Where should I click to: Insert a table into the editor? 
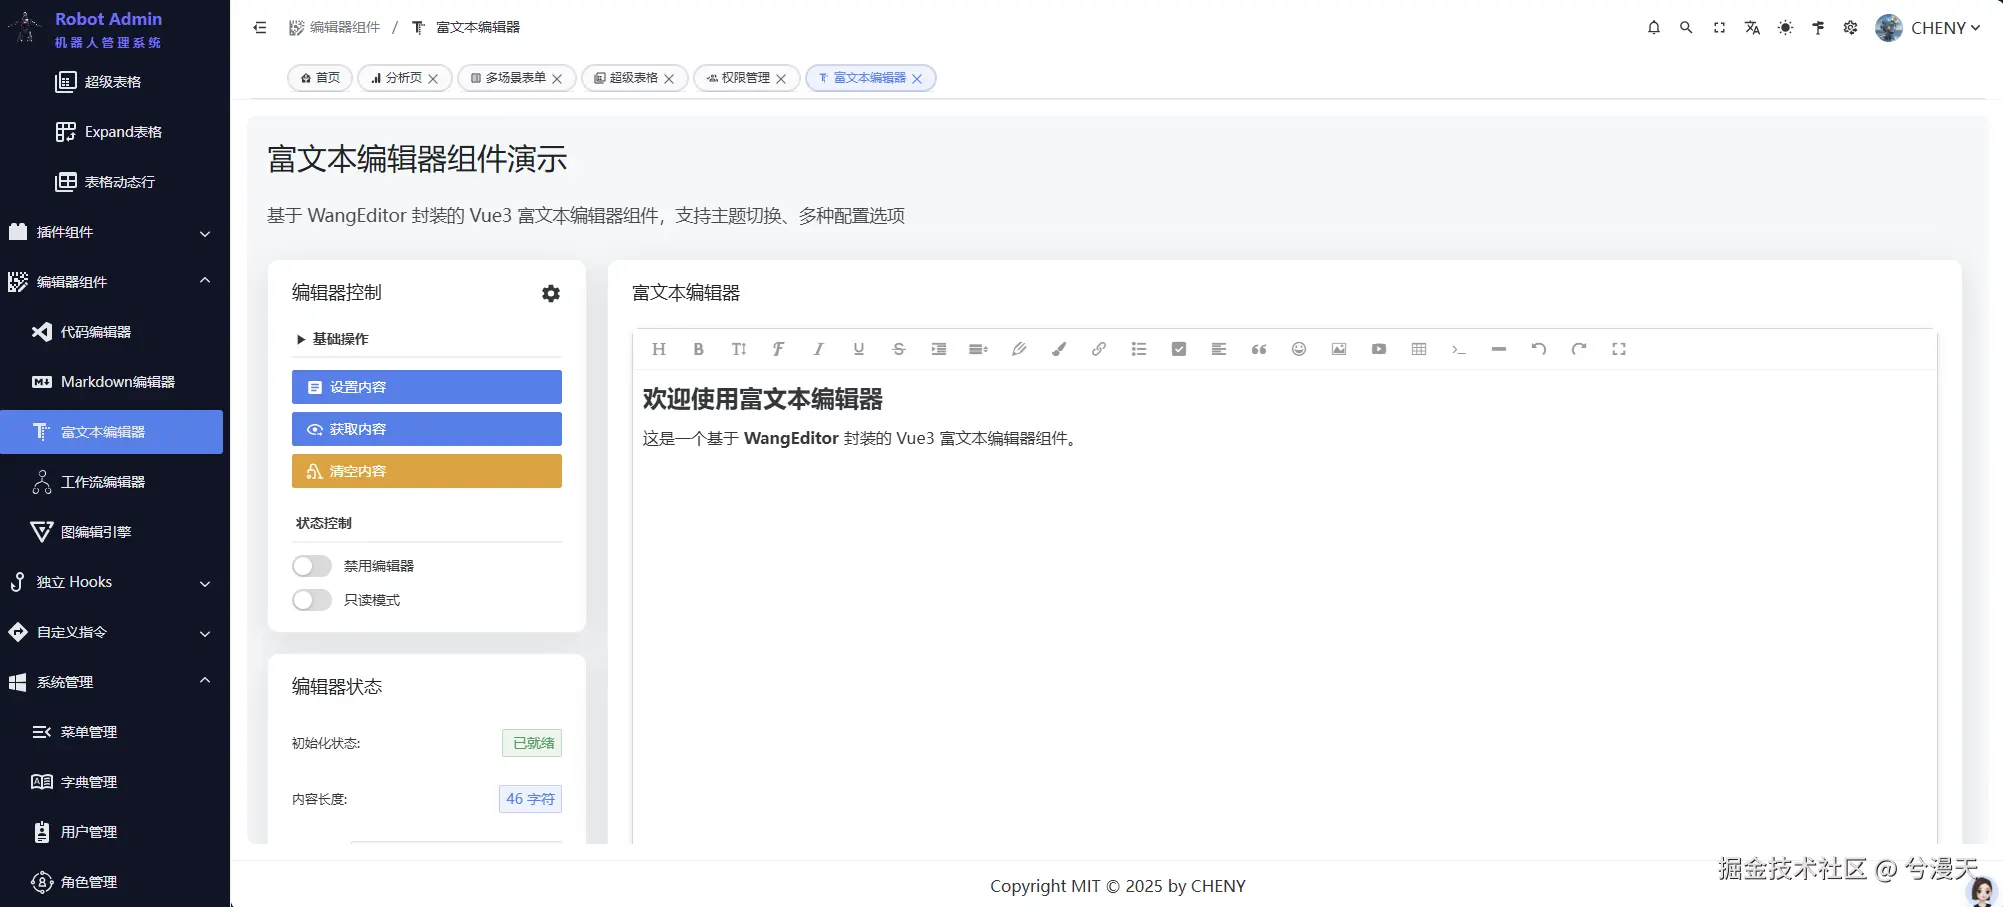click(x=1418, y=349)
